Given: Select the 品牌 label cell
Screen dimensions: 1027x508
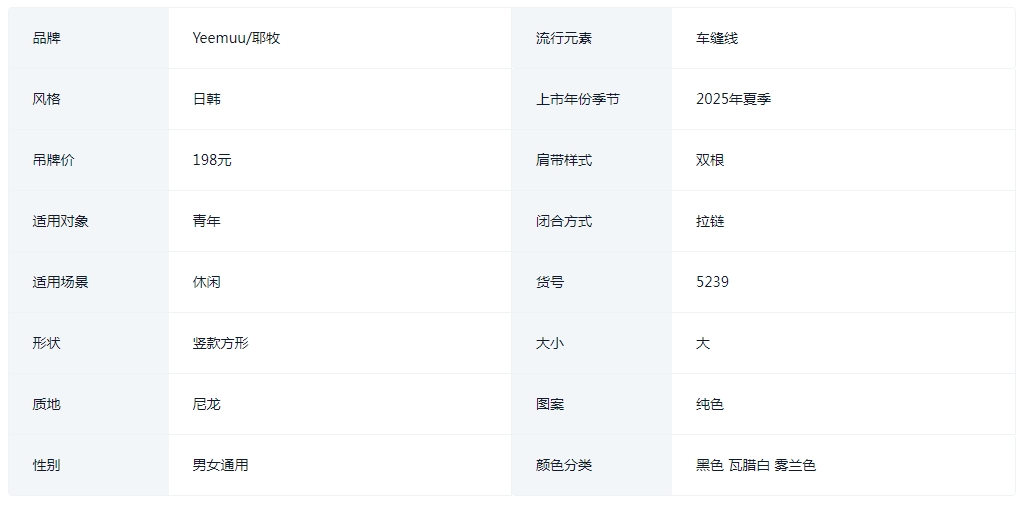Looking at the screenshot, I should pos(88,38).
